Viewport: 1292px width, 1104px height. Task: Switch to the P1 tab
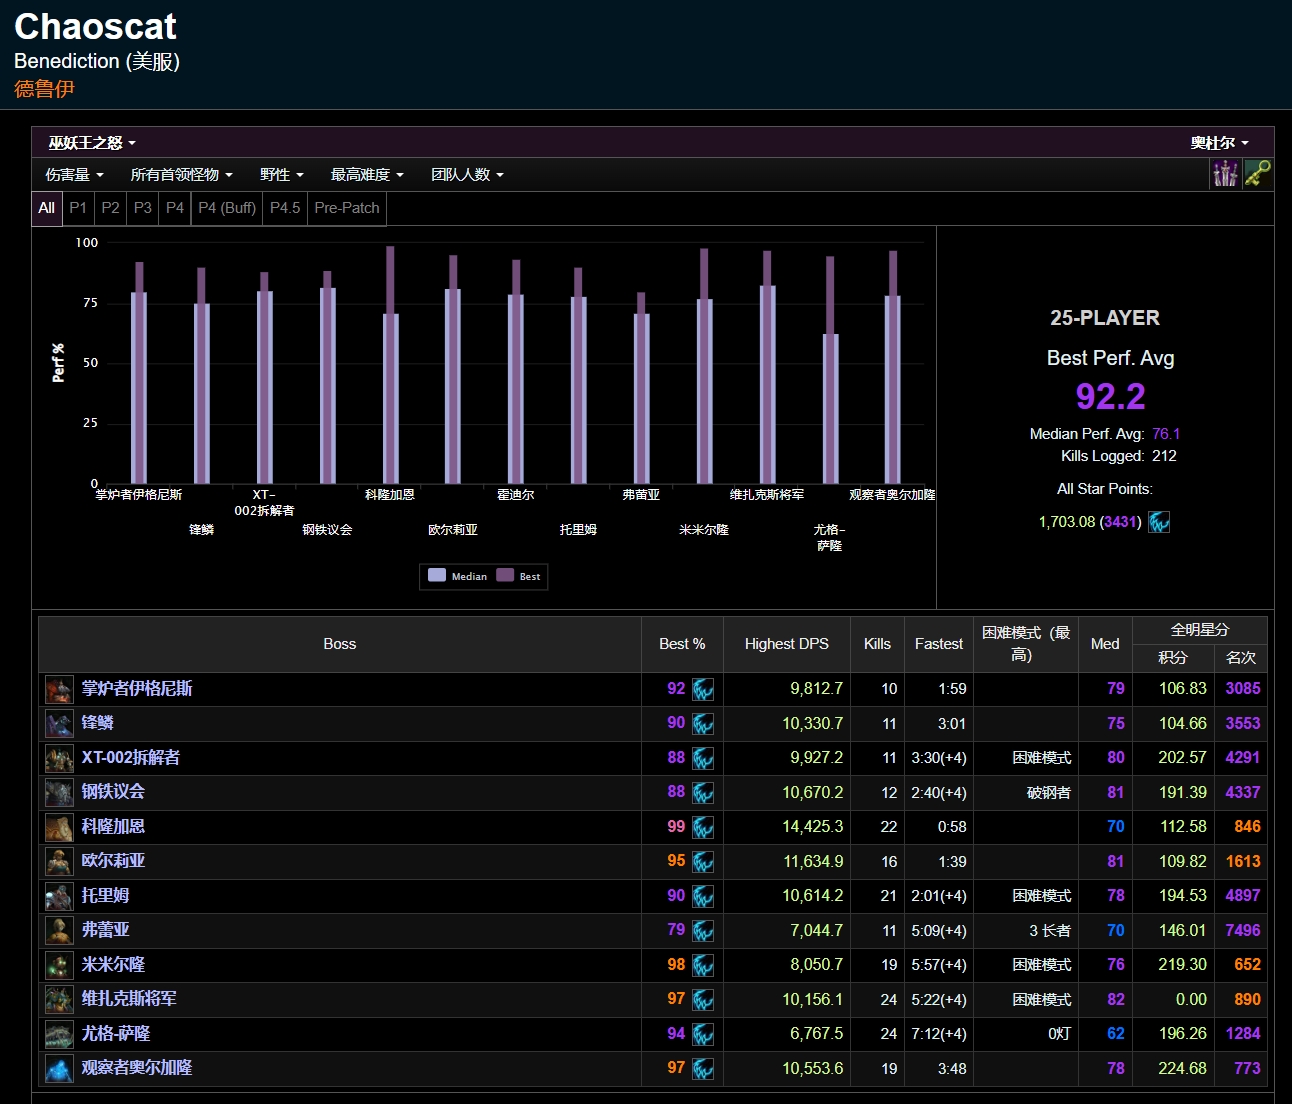tap(78, 208)
